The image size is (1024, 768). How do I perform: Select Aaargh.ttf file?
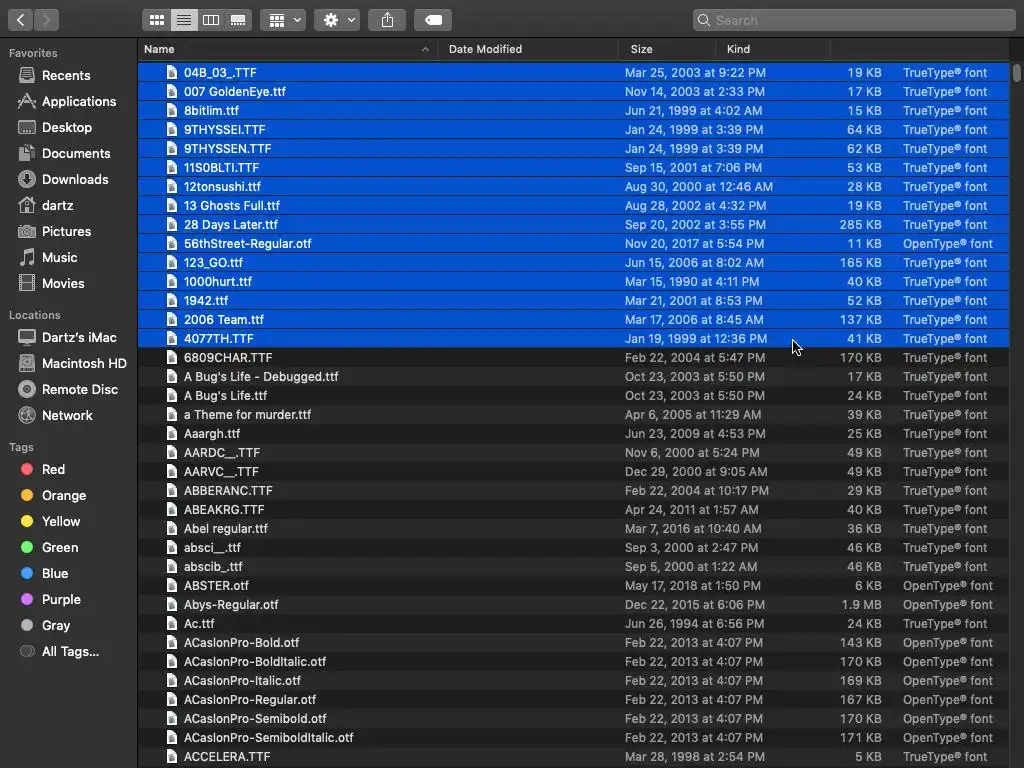pos(573,434)
